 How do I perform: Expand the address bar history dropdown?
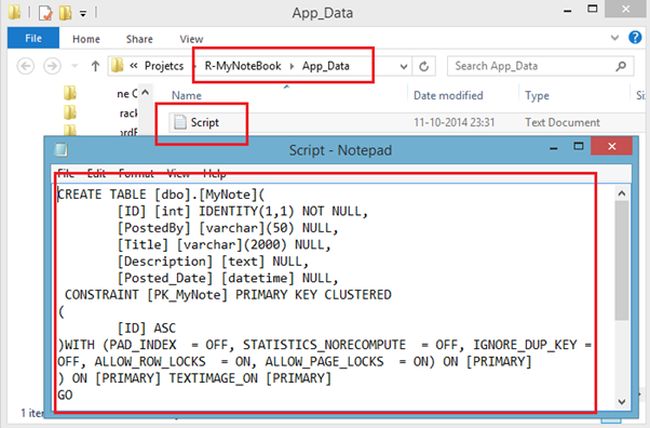point(403,66)
